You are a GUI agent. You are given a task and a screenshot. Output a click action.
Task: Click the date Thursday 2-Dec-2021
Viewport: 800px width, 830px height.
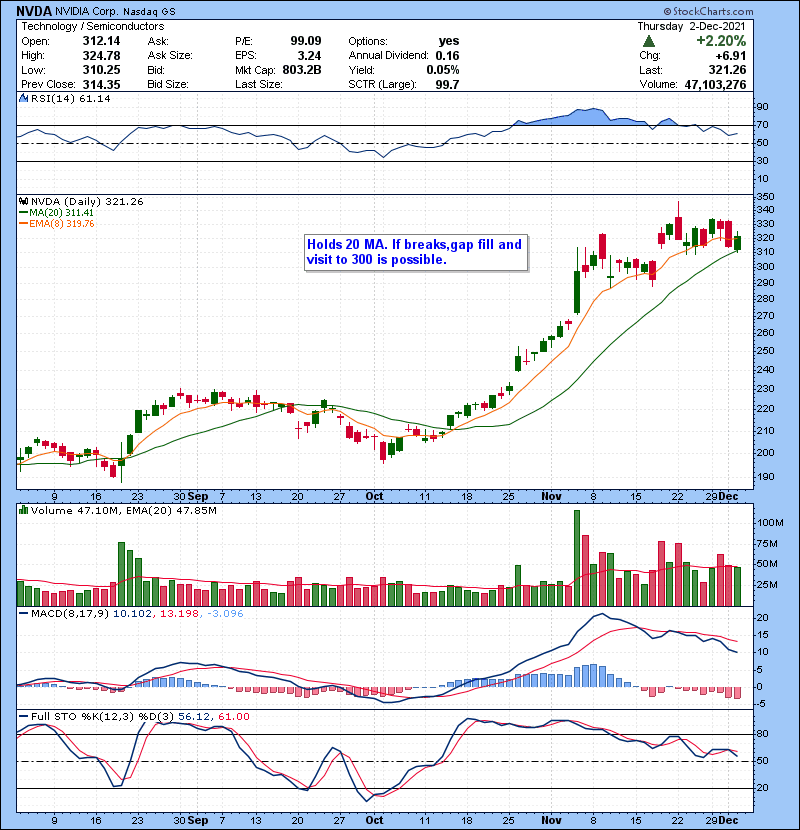pos(691,26)
